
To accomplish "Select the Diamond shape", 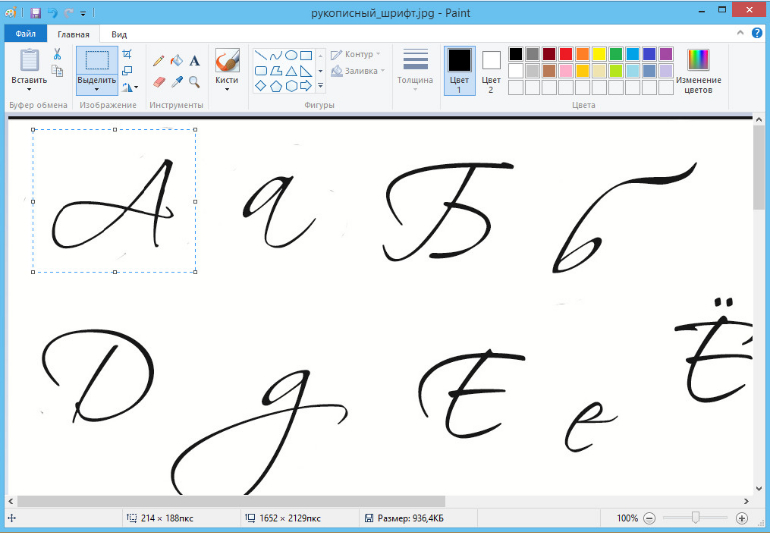I will click(x=261, y=86).
